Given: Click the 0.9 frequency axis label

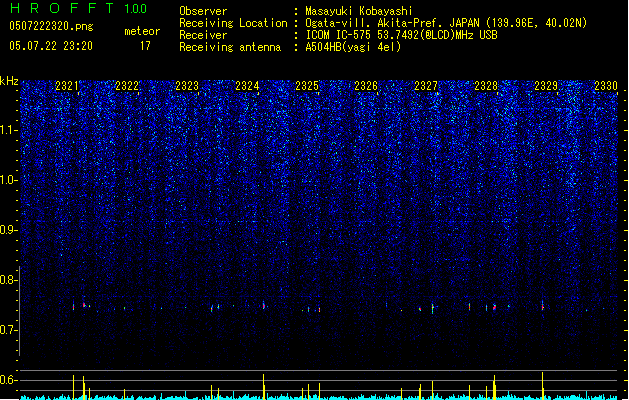Looking at the screenshot, I should (9, 230).
